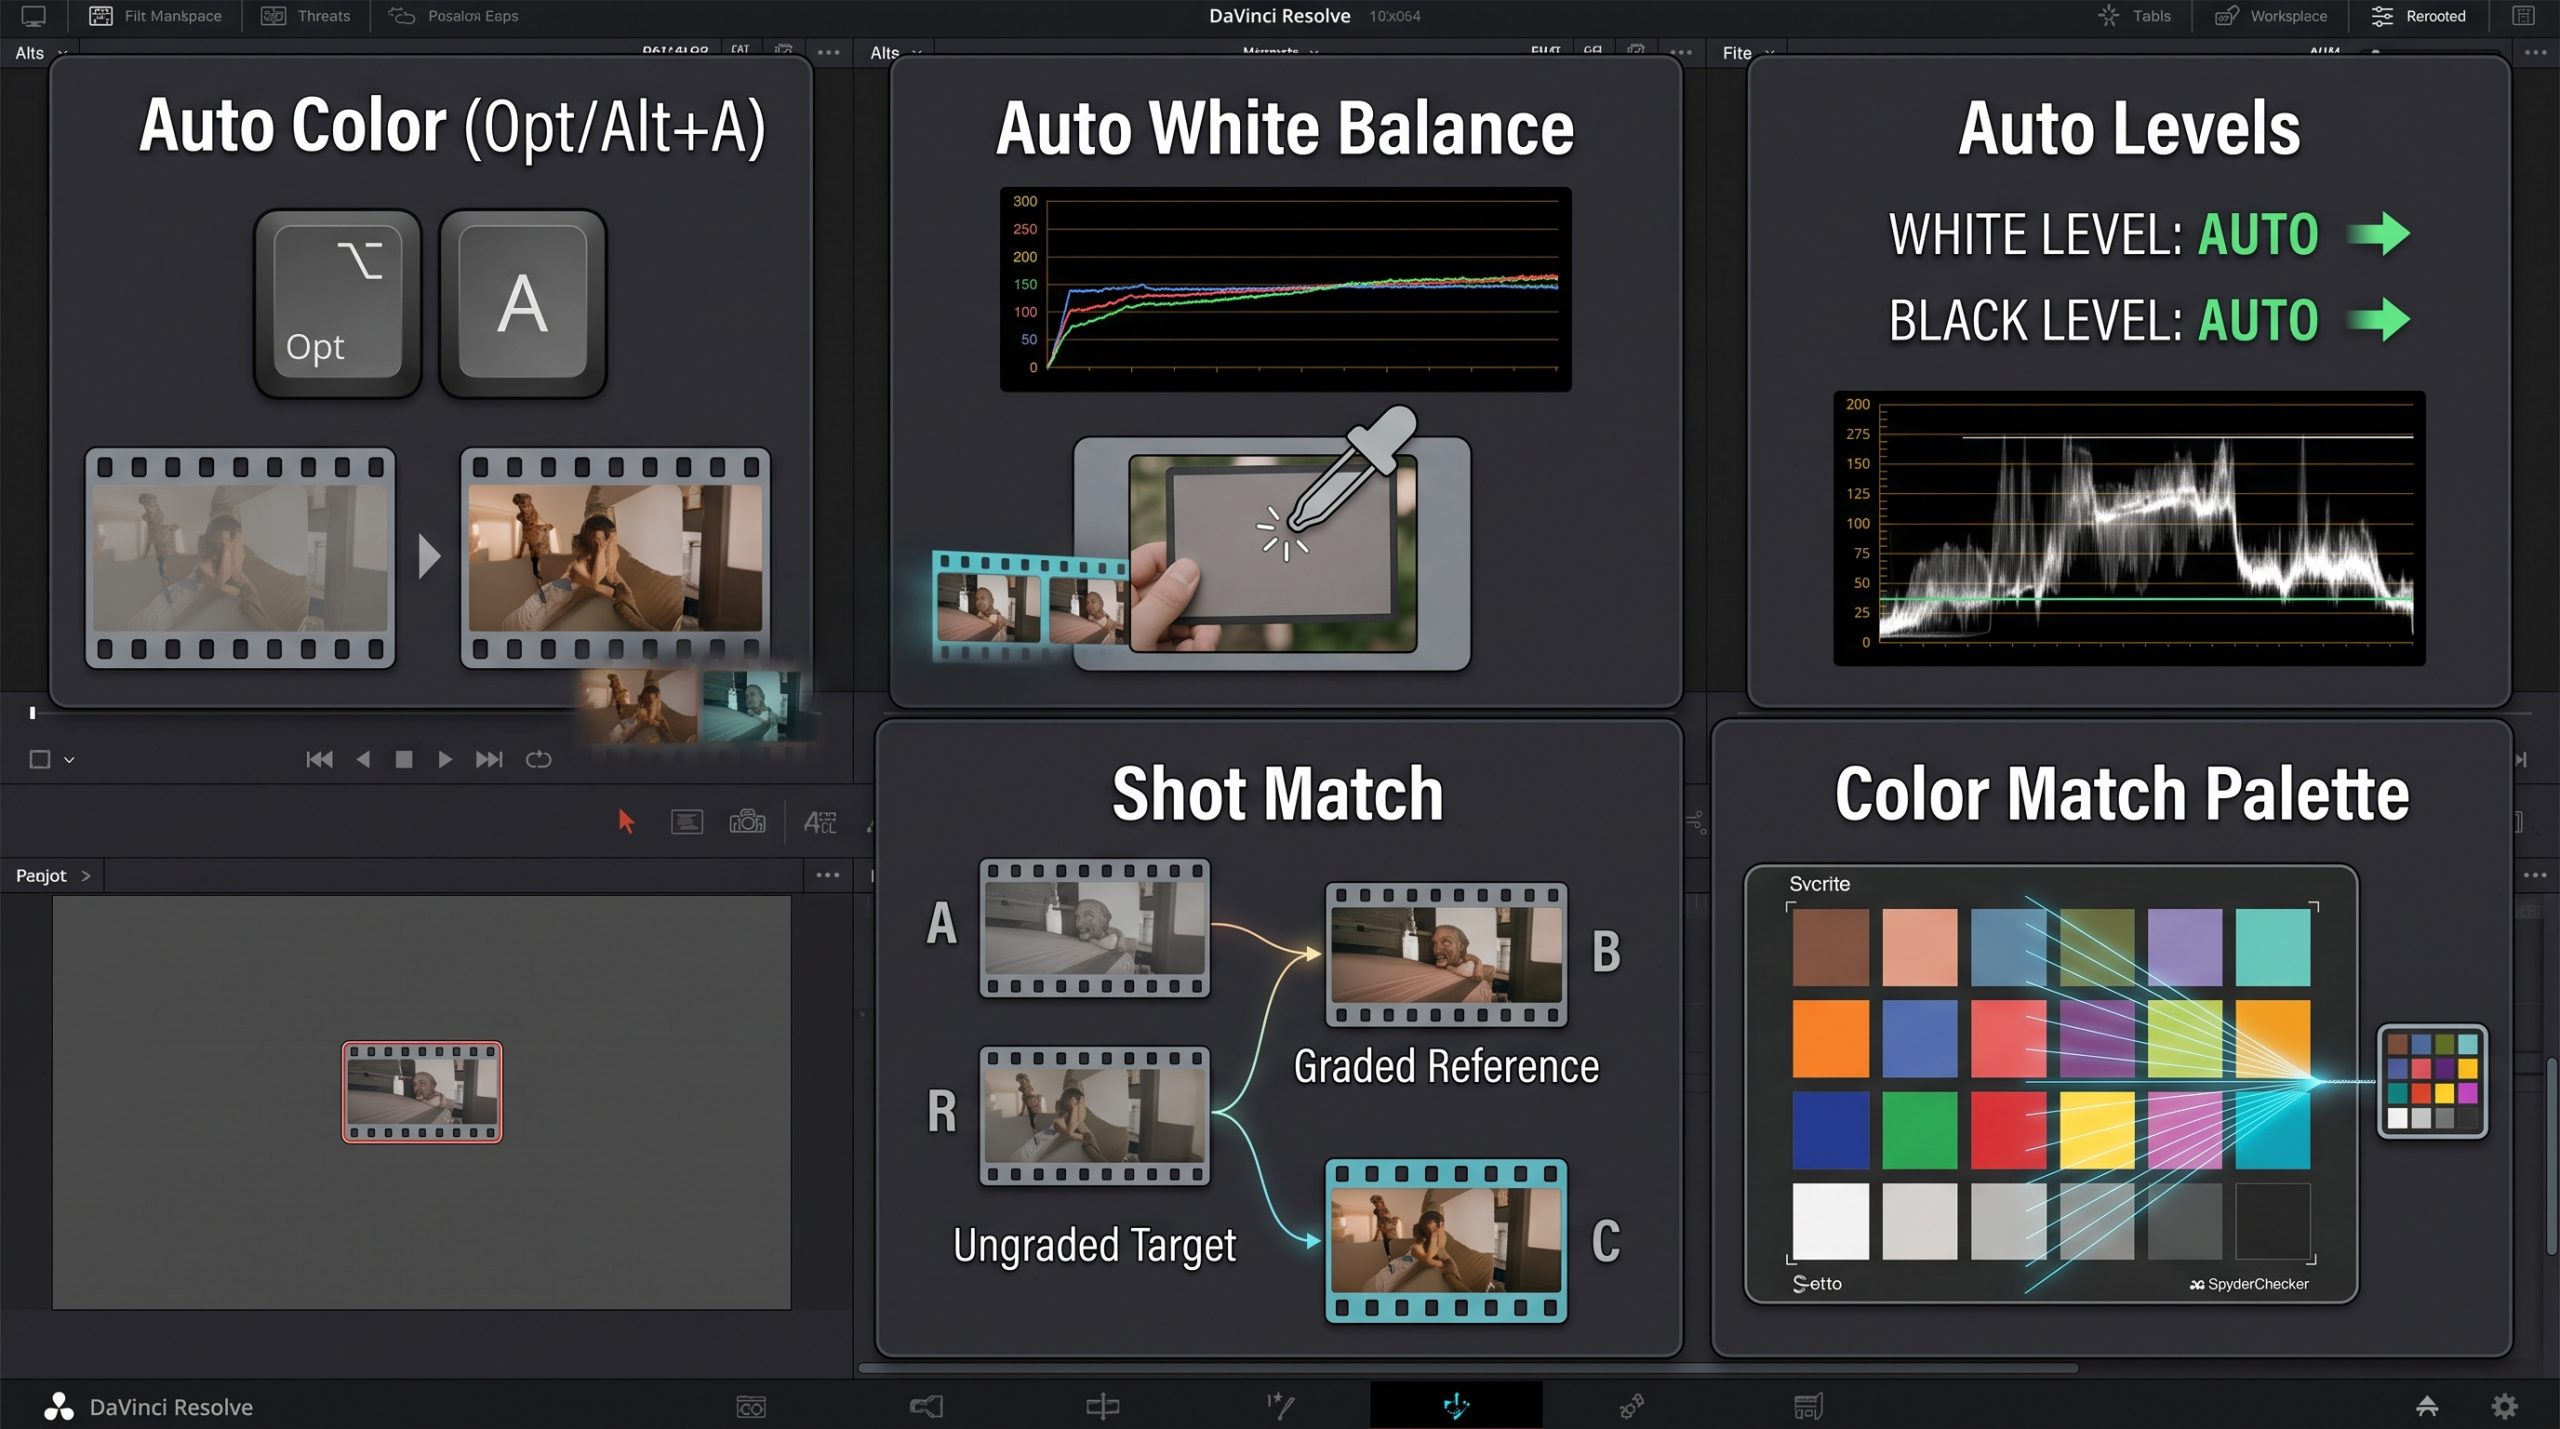Open the Fairlight page icon in bottom bar
Viewport: 2560px width, 1429px height.
1632,1407
